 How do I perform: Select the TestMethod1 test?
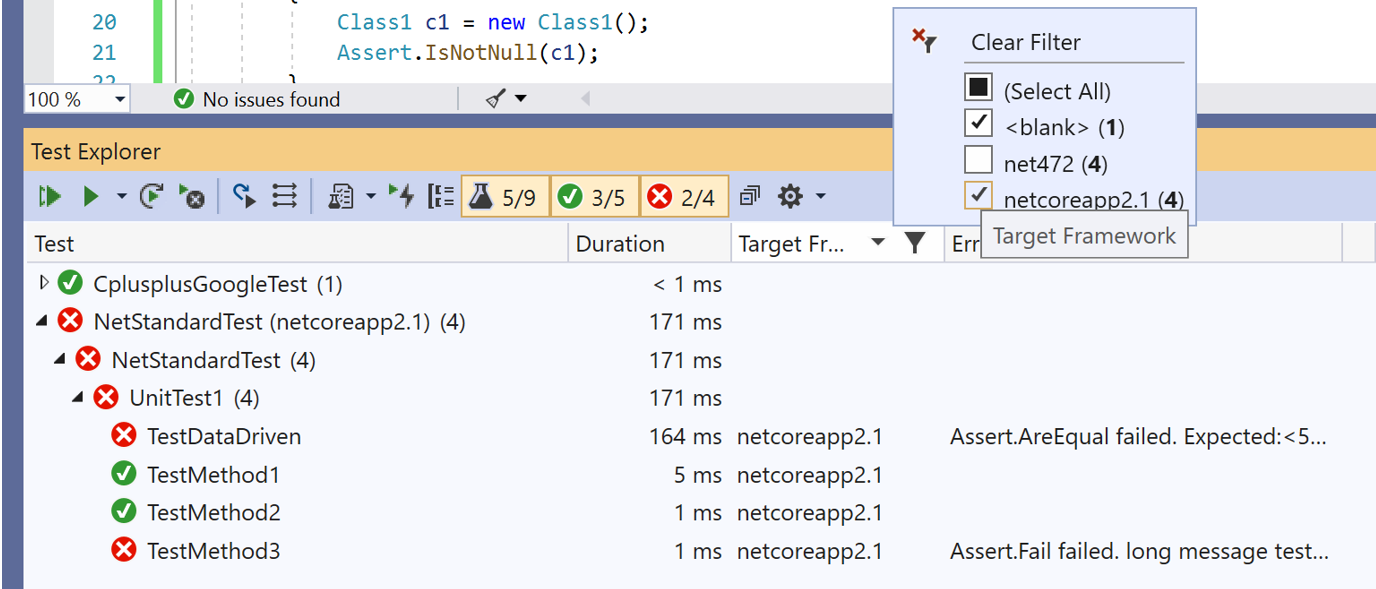(x=213, y=474)
